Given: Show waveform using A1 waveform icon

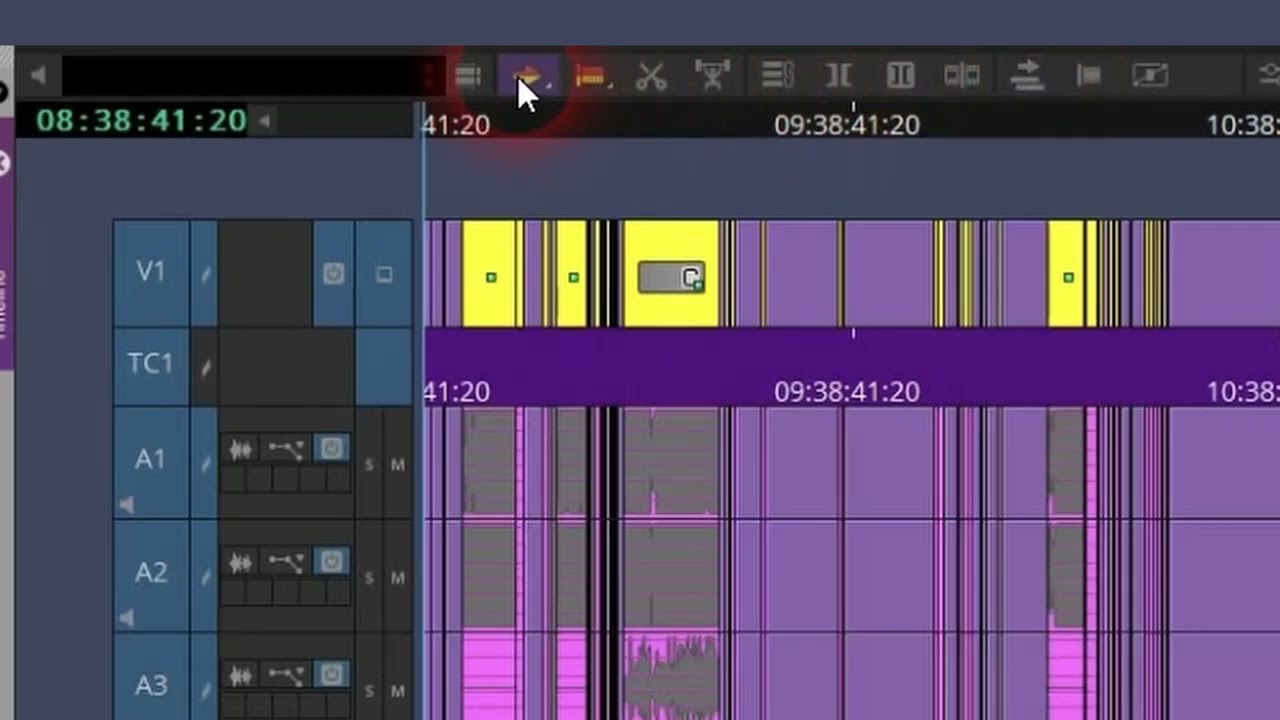Looking at the screenshot, I should 241,450.
